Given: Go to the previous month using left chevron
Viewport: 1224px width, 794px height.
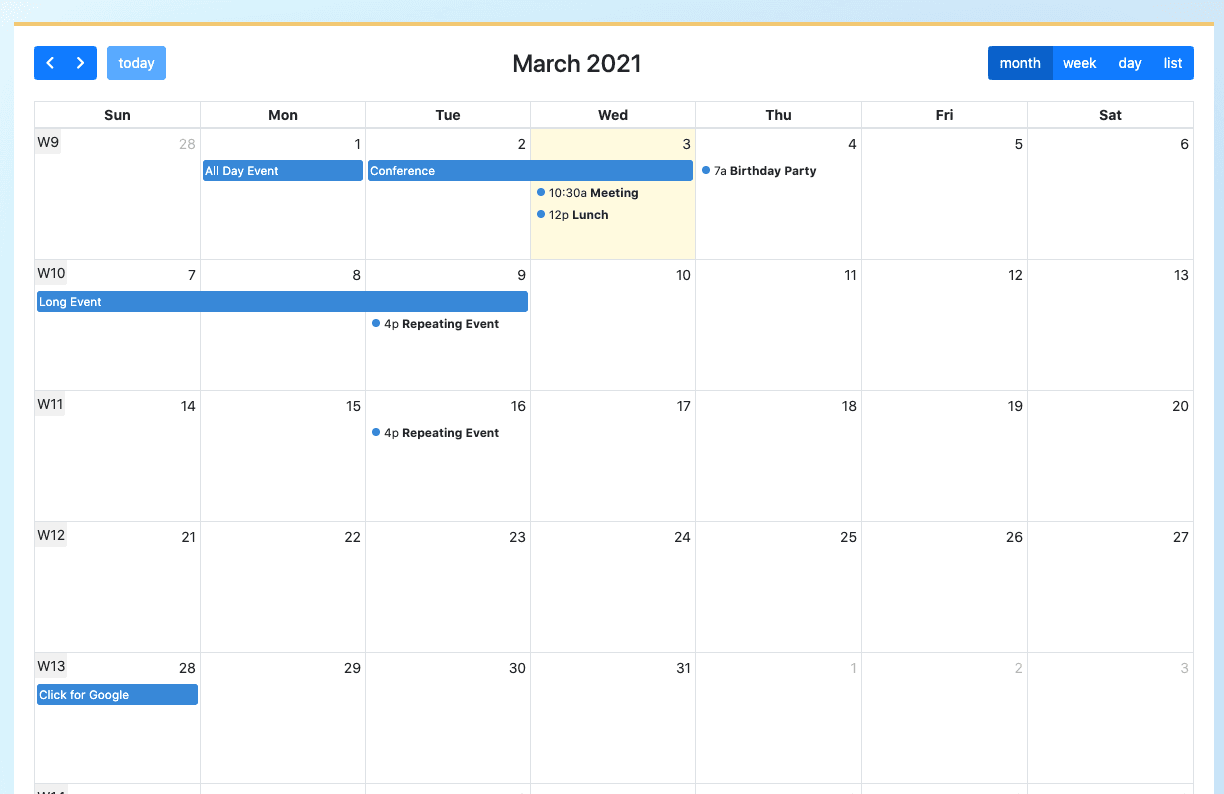Looking at the screenshot, I should [x=50, y=63].
